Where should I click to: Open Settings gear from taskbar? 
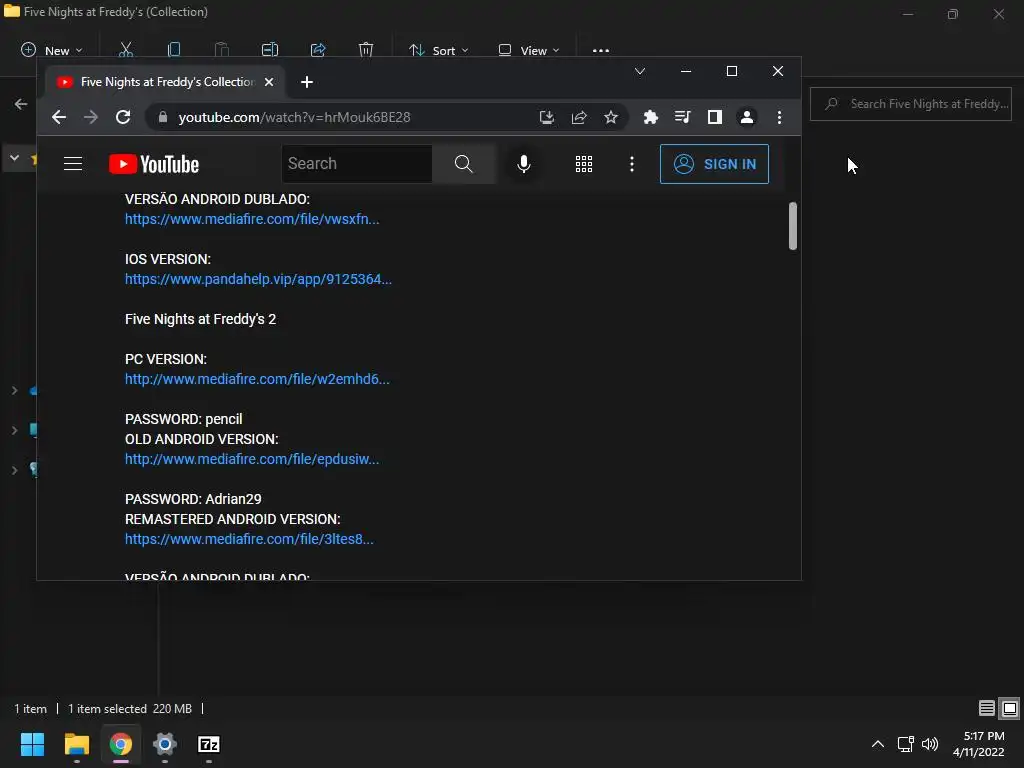tap(165, 744)
